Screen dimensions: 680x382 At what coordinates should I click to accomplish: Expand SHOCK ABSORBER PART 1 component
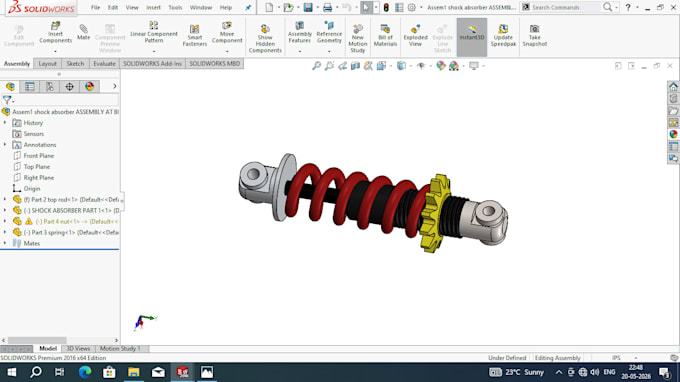(5, 210)
